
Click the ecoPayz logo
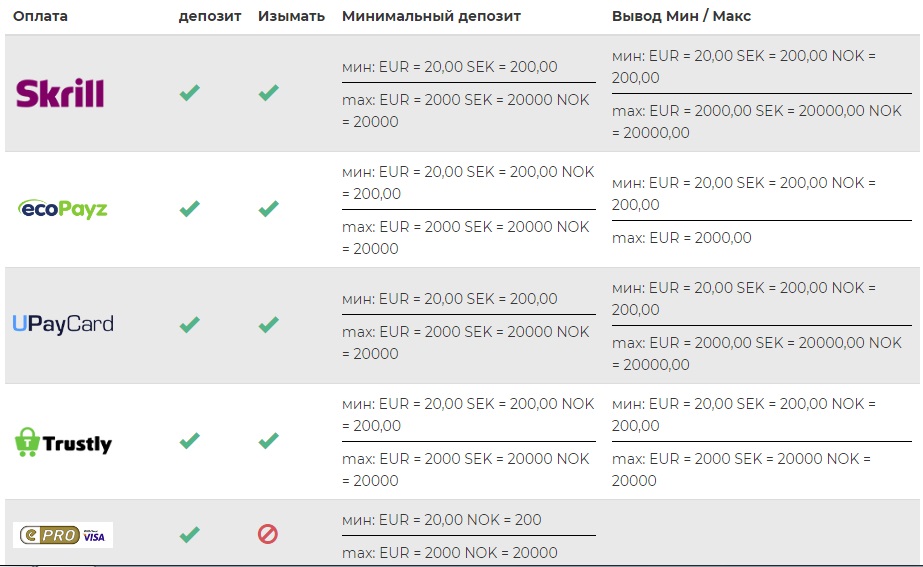[63, 209]
